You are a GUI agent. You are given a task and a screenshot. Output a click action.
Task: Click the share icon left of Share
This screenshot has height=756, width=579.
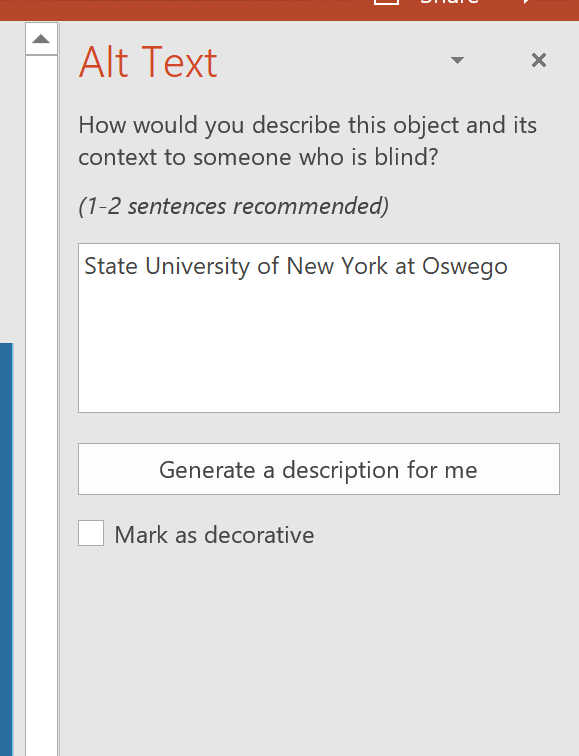[x=387, y=2]
